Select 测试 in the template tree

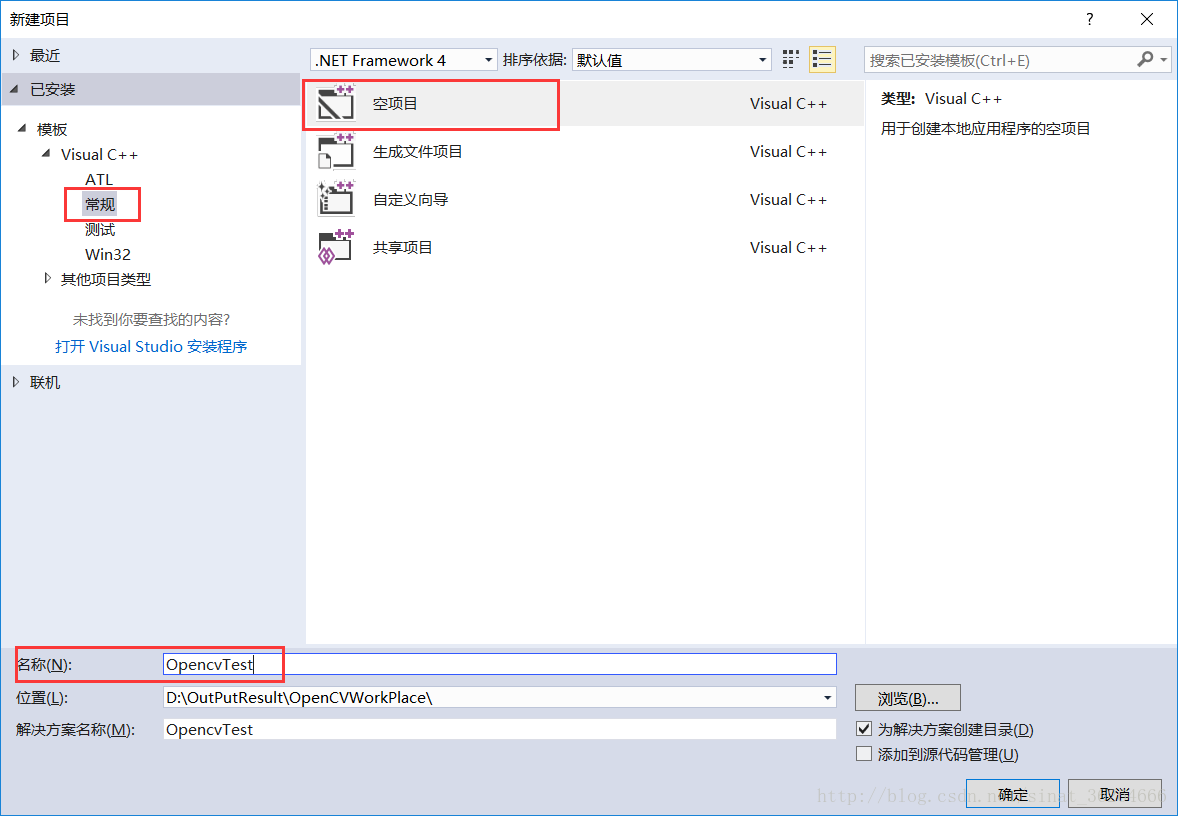pyautogui.click(x=100, y=229)
